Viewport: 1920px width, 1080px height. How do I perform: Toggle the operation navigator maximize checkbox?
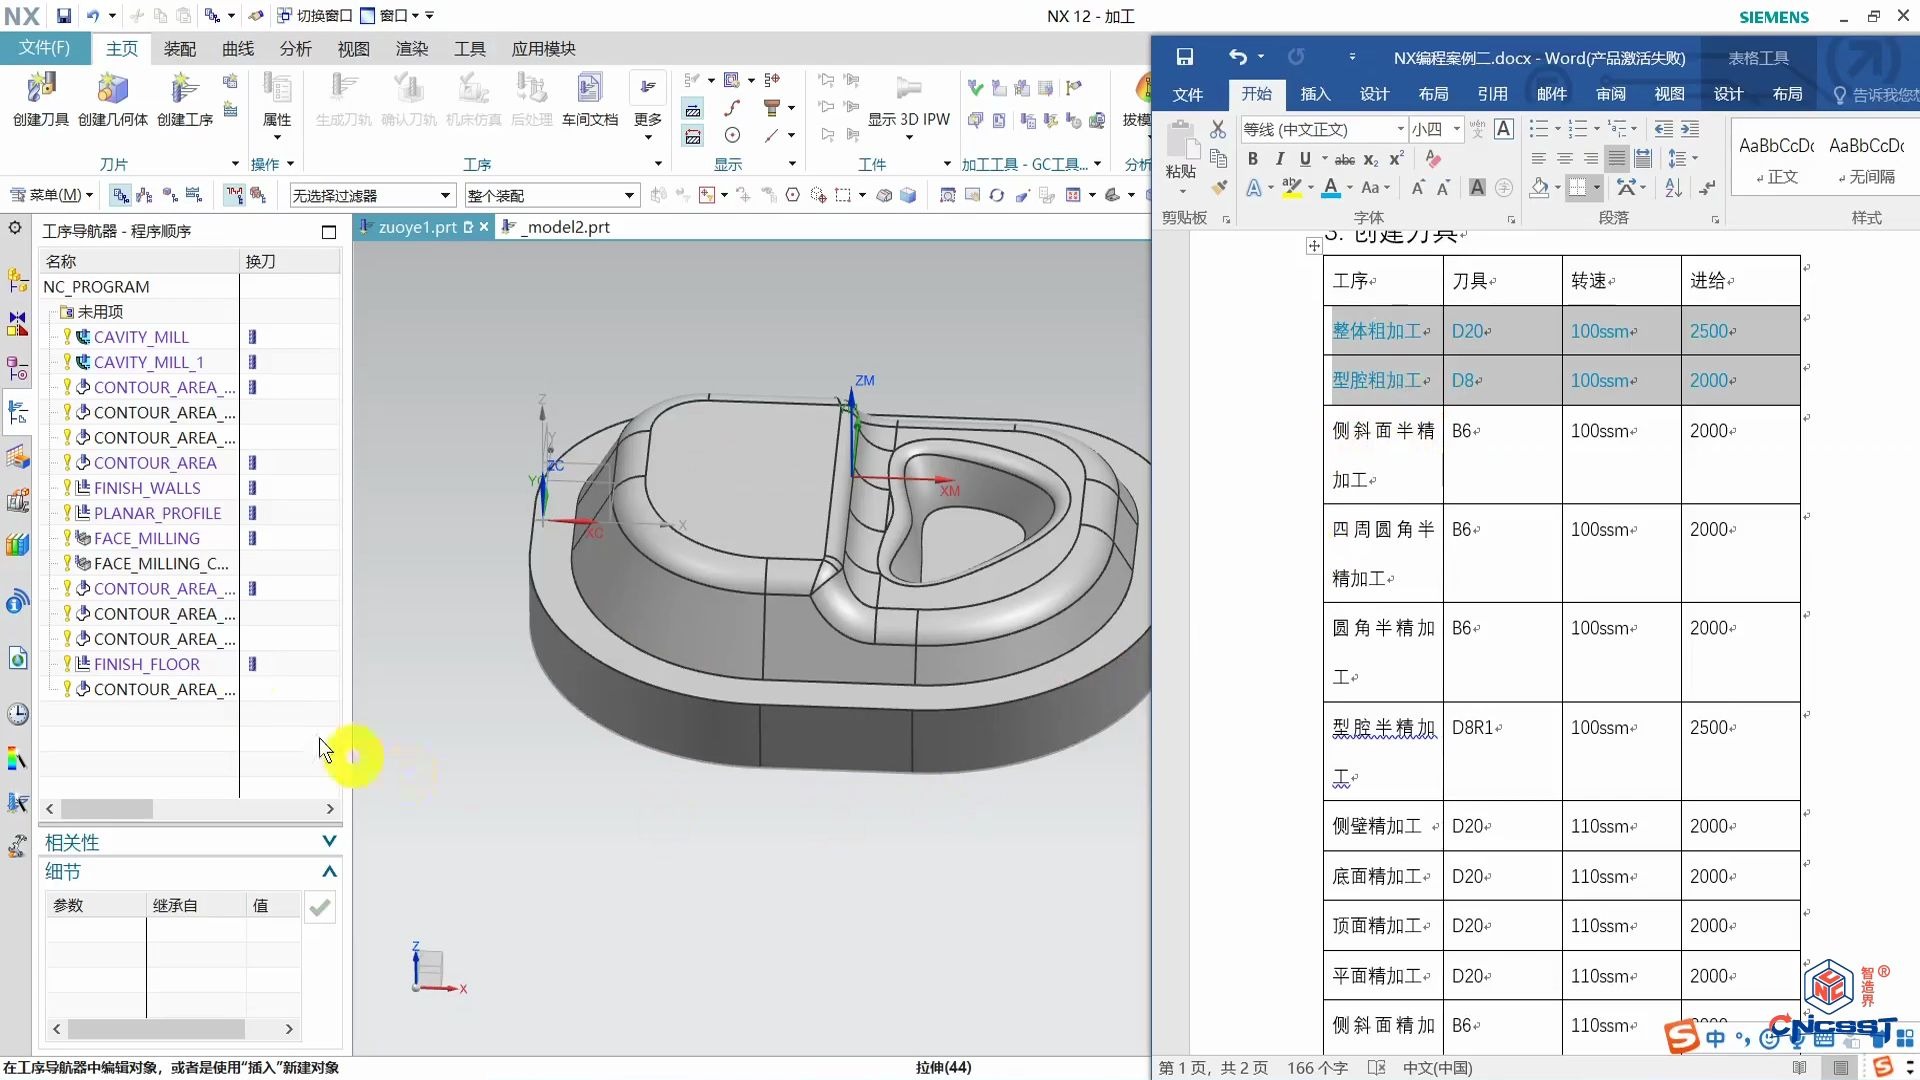(x=328, y=232)
